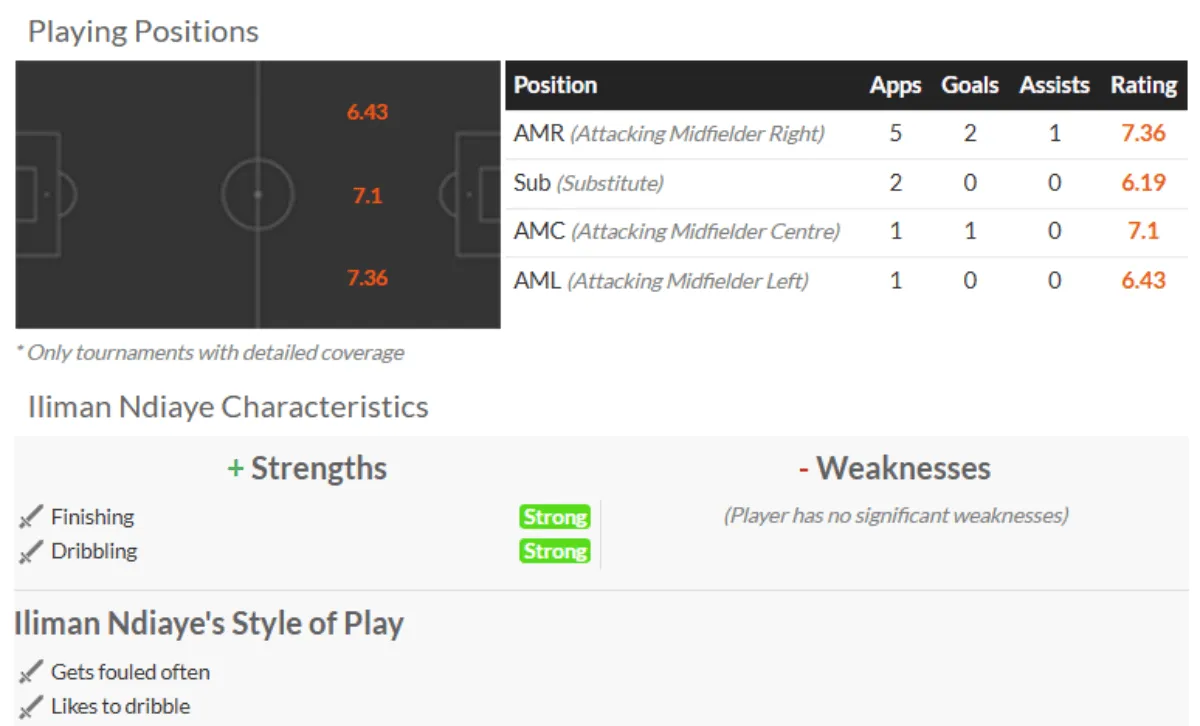Click the Rating column header
The height and width of the screenshot is (726, 1200).
[1143, 86]
